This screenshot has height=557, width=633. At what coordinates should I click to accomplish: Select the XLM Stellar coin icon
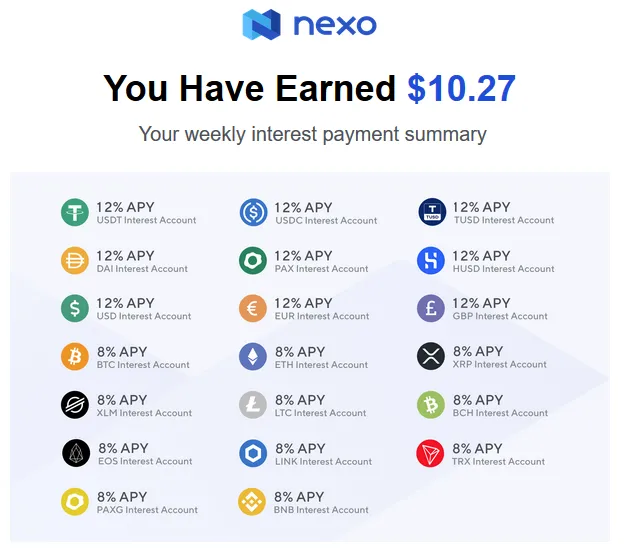pyautogui.click(x=75, y=404)
